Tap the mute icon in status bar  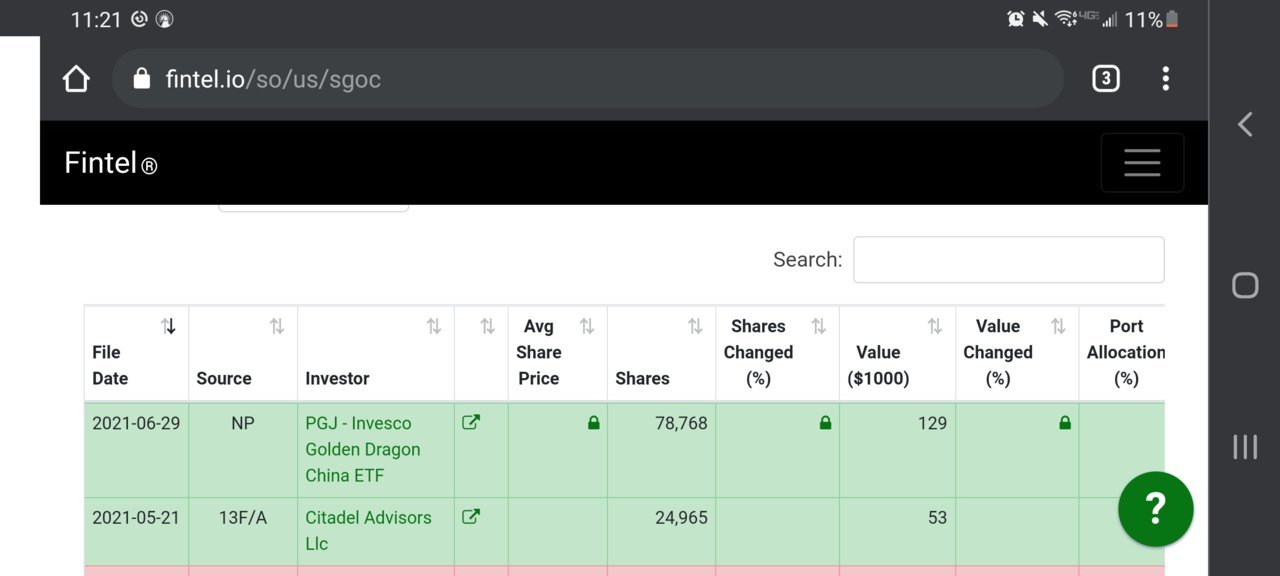[1040, 19]
